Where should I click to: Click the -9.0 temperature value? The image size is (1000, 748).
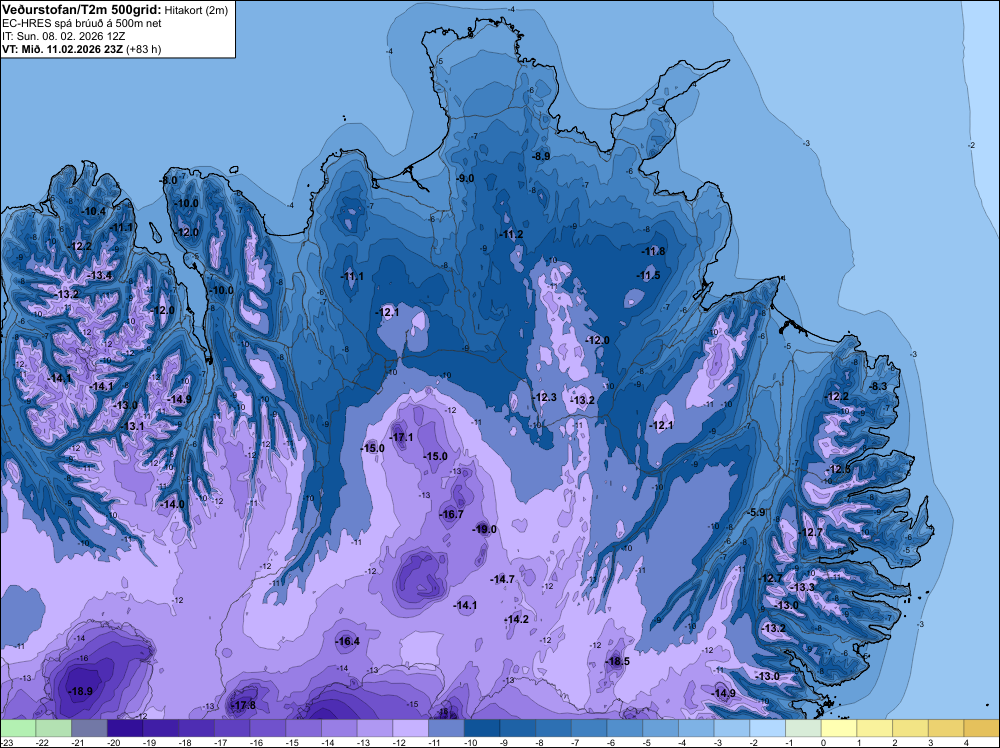(x=466, y=178)
